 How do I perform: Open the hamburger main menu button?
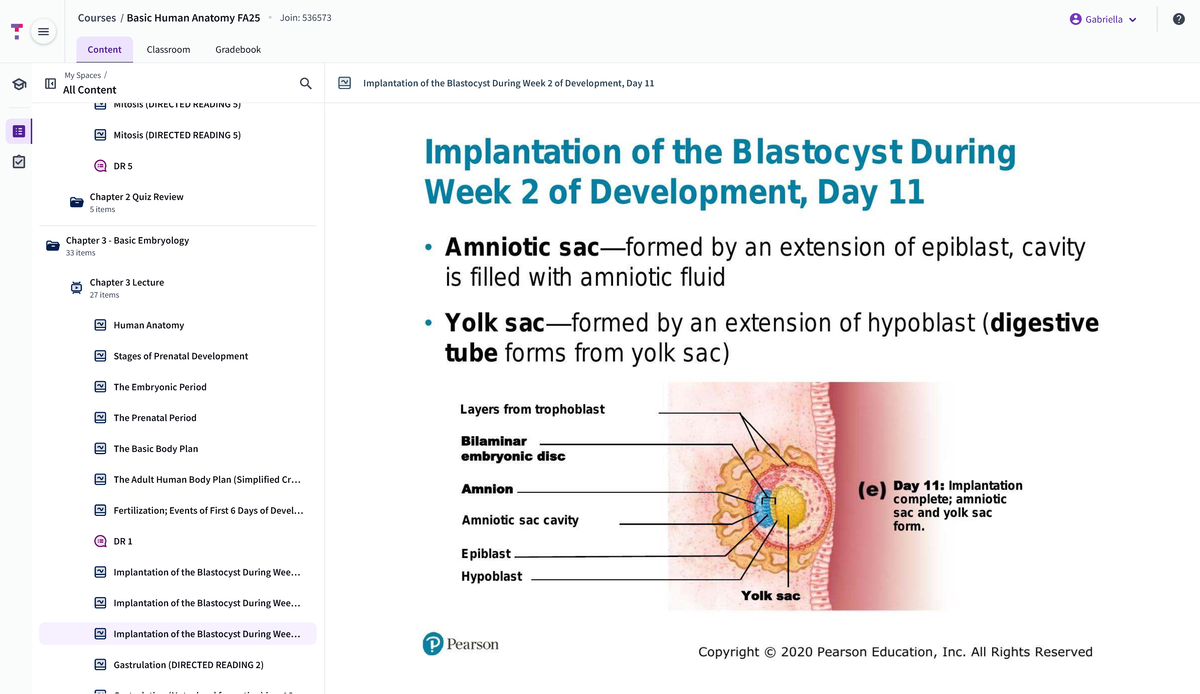43,32
